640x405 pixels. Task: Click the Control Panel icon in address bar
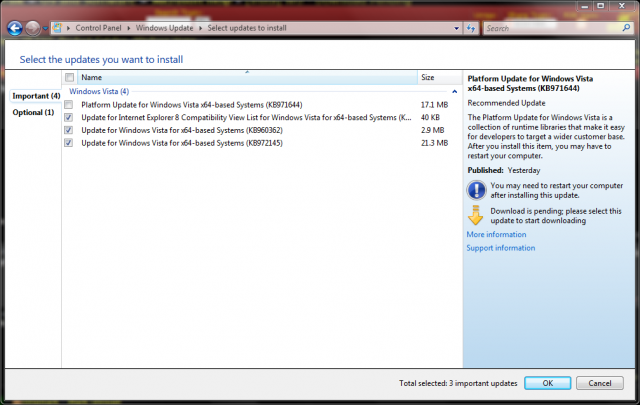tap(57, 28)
